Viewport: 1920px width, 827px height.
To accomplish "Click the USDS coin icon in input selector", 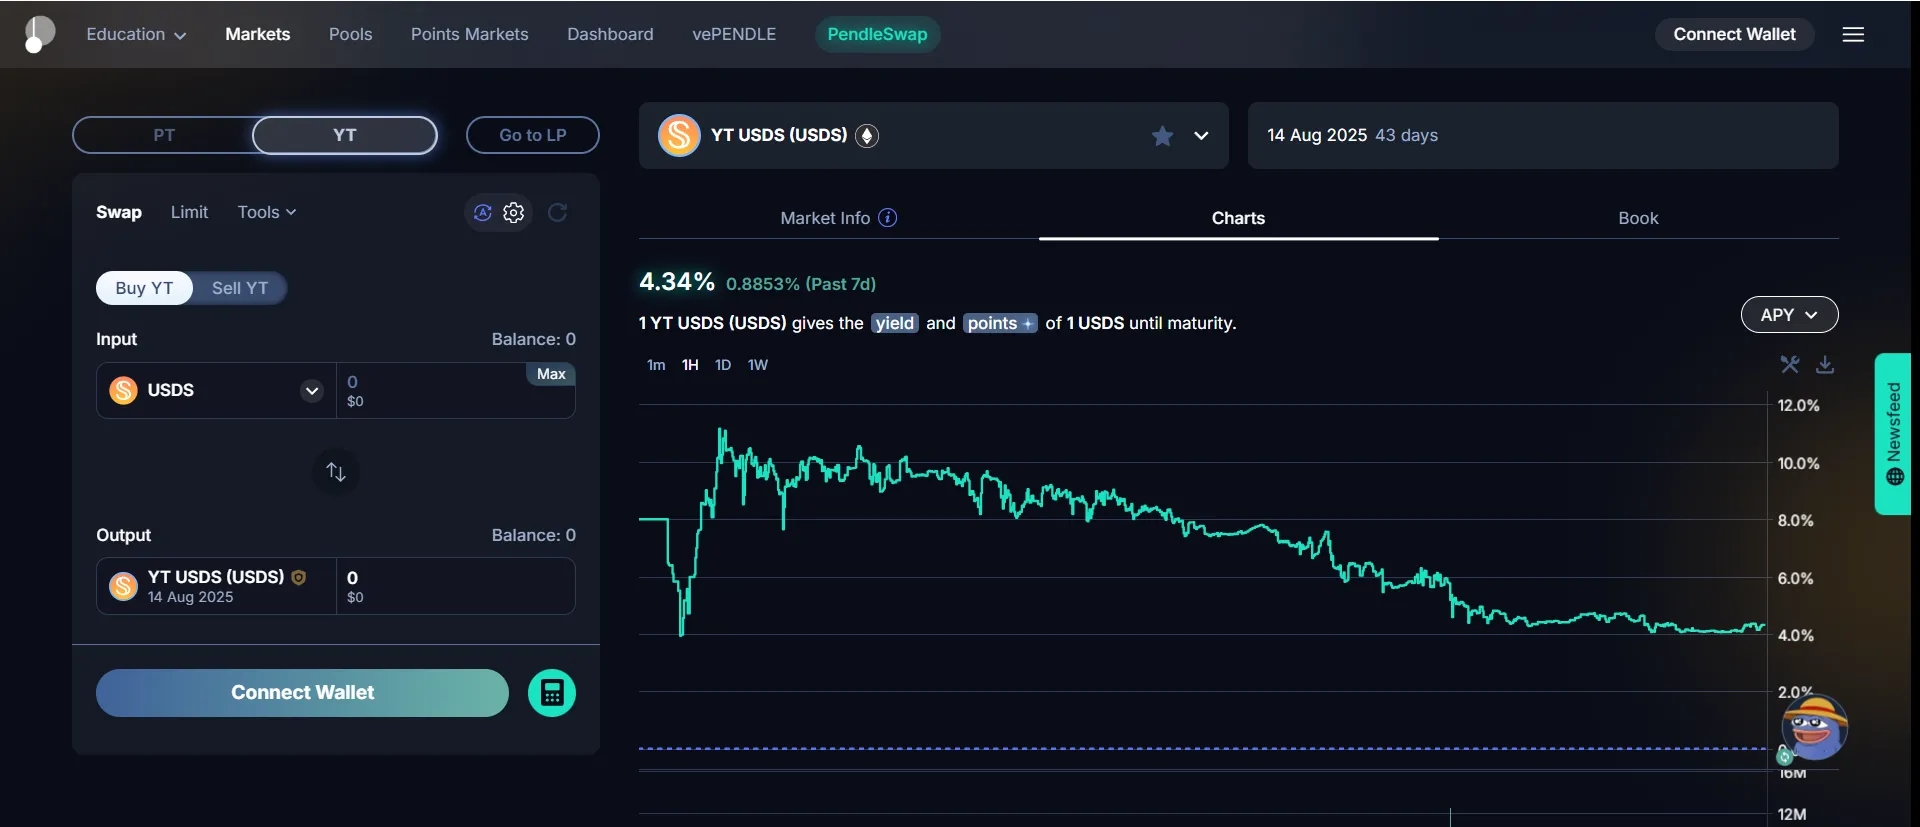I will point(123,390).
